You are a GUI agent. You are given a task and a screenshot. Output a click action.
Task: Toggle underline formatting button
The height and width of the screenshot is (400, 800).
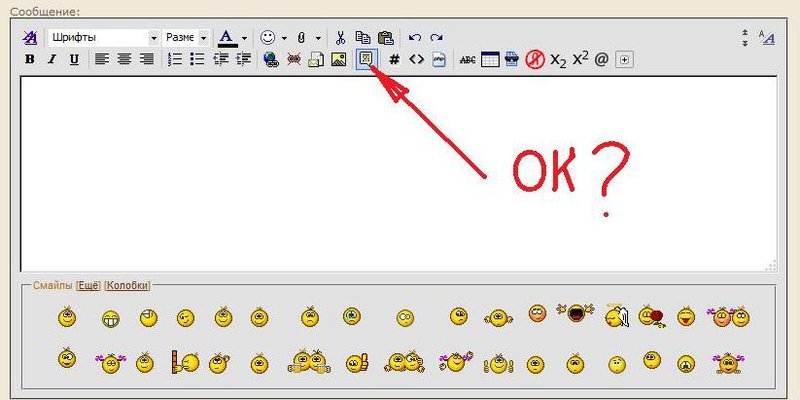(x=74, y=59)
